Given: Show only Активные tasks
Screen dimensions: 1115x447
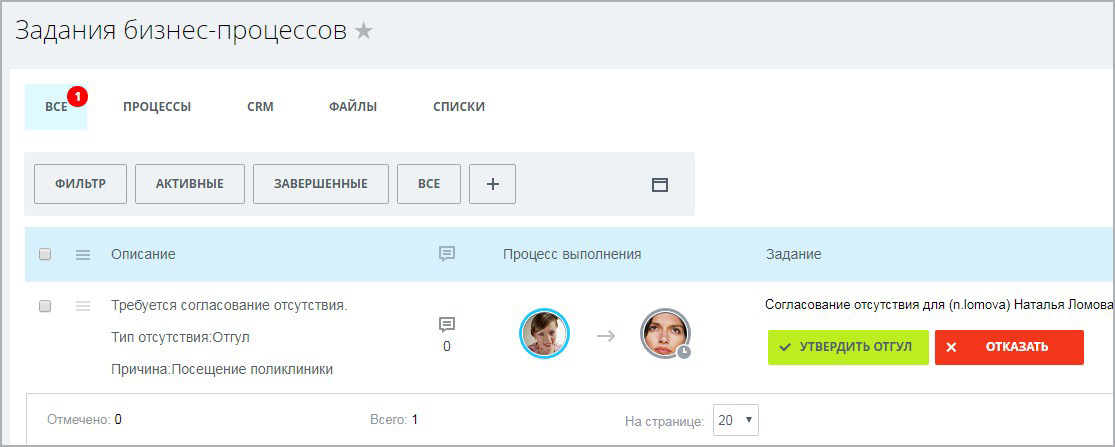Looking at the screenshot, I should pyautogui.click(x=189, y=184).
